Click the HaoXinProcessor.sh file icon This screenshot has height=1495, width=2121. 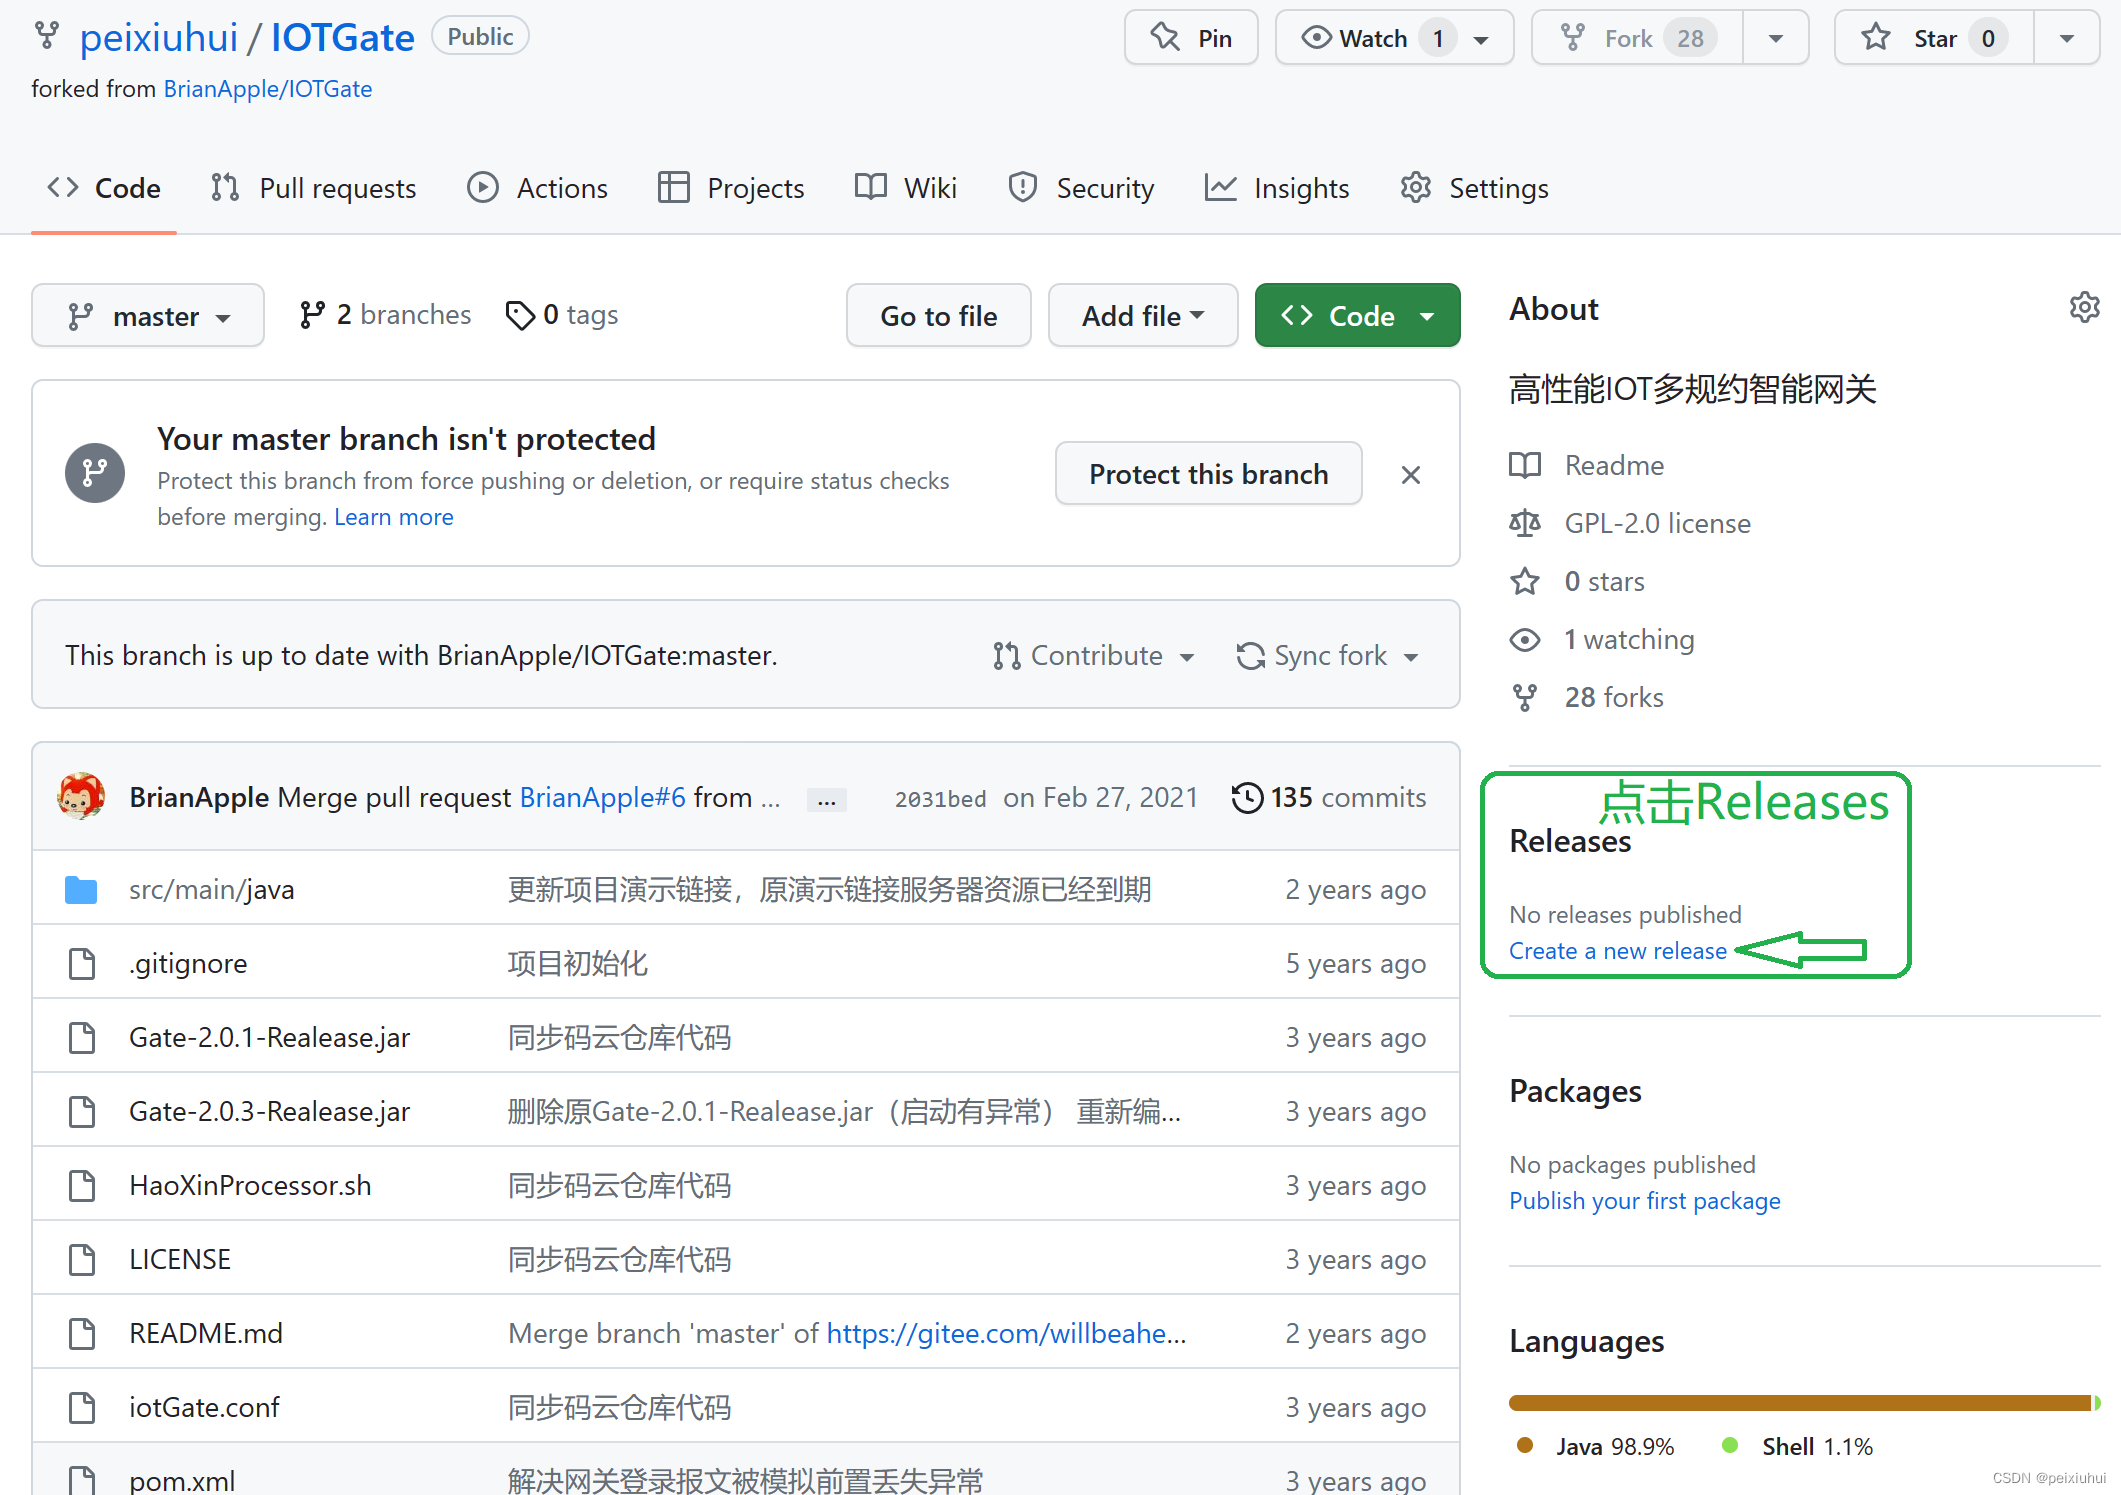(81, 1186)
